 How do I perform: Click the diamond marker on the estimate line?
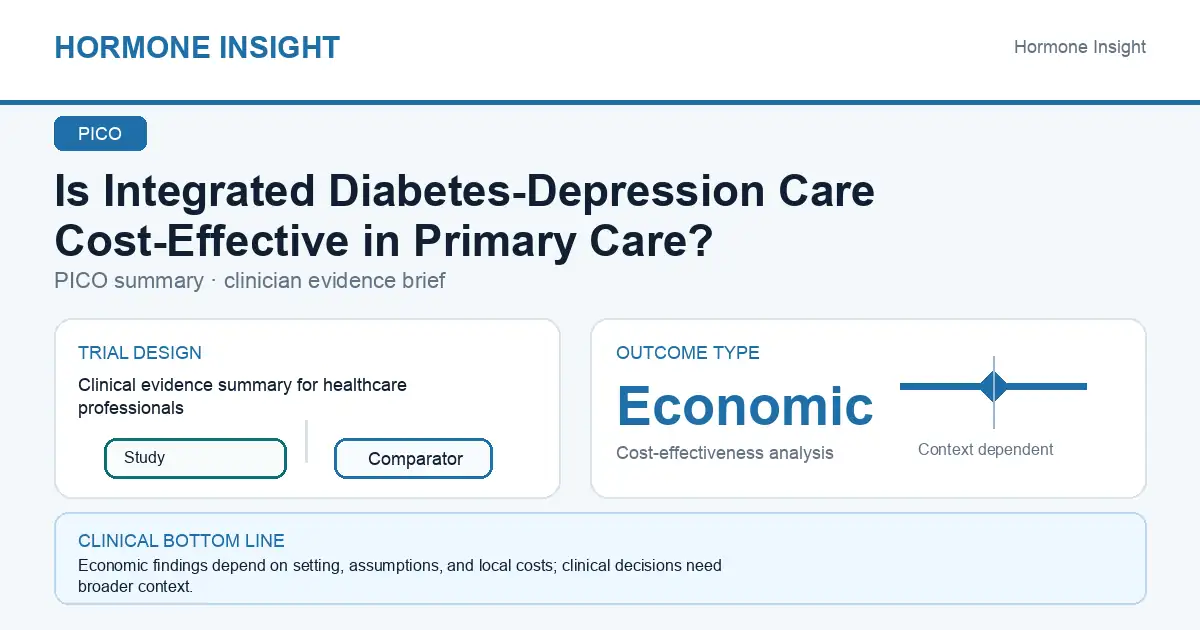point(993,386)
